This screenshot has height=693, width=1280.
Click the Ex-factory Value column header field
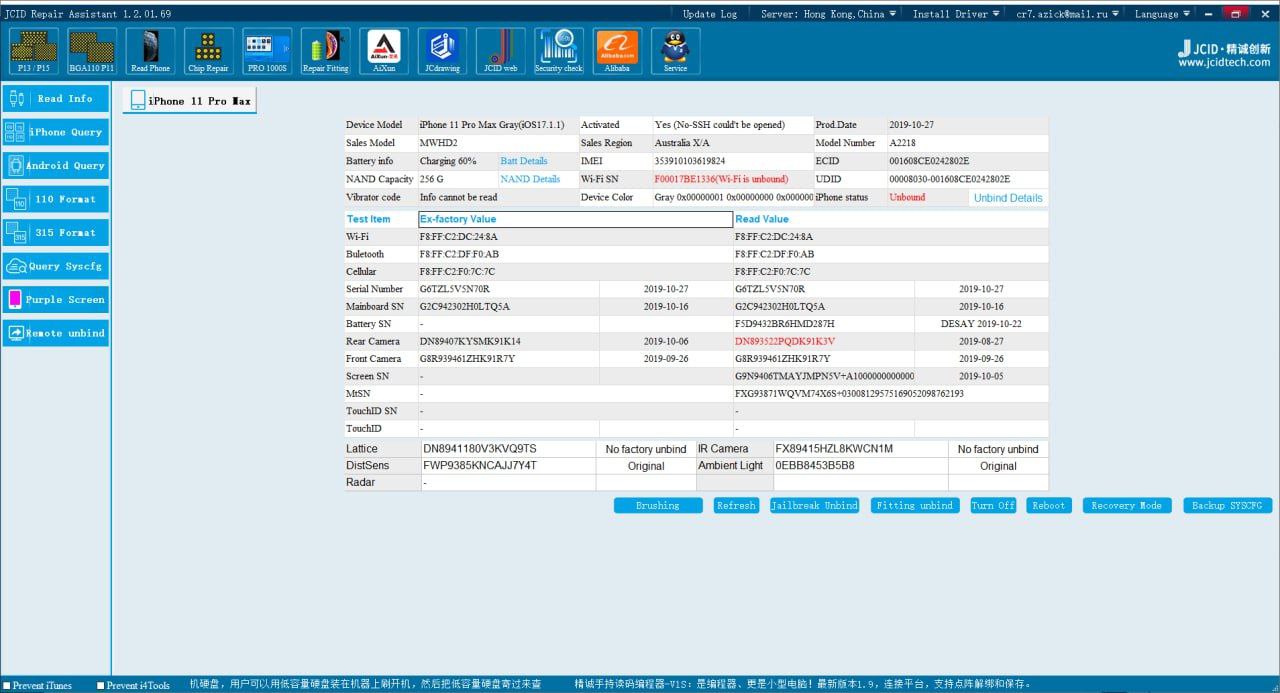point(575,219)
